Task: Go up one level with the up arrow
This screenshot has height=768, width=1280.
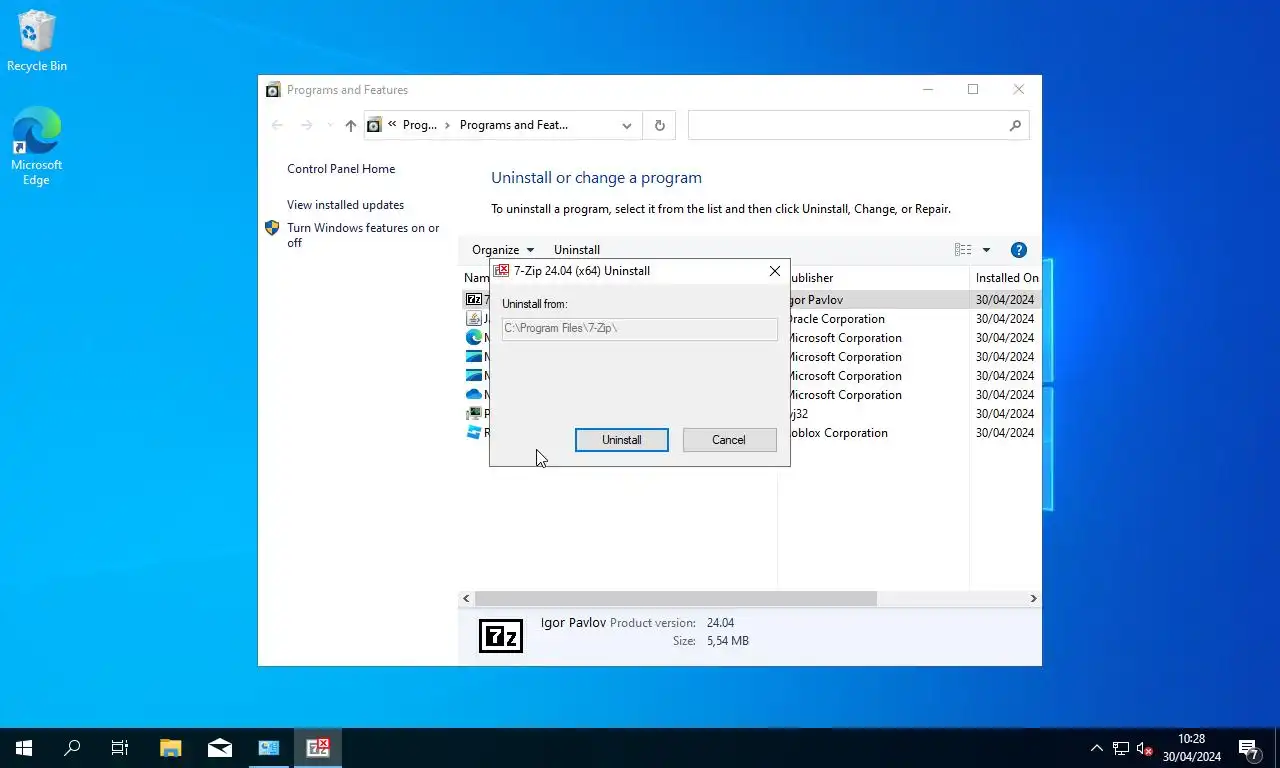Action: (x=350, y=125)
